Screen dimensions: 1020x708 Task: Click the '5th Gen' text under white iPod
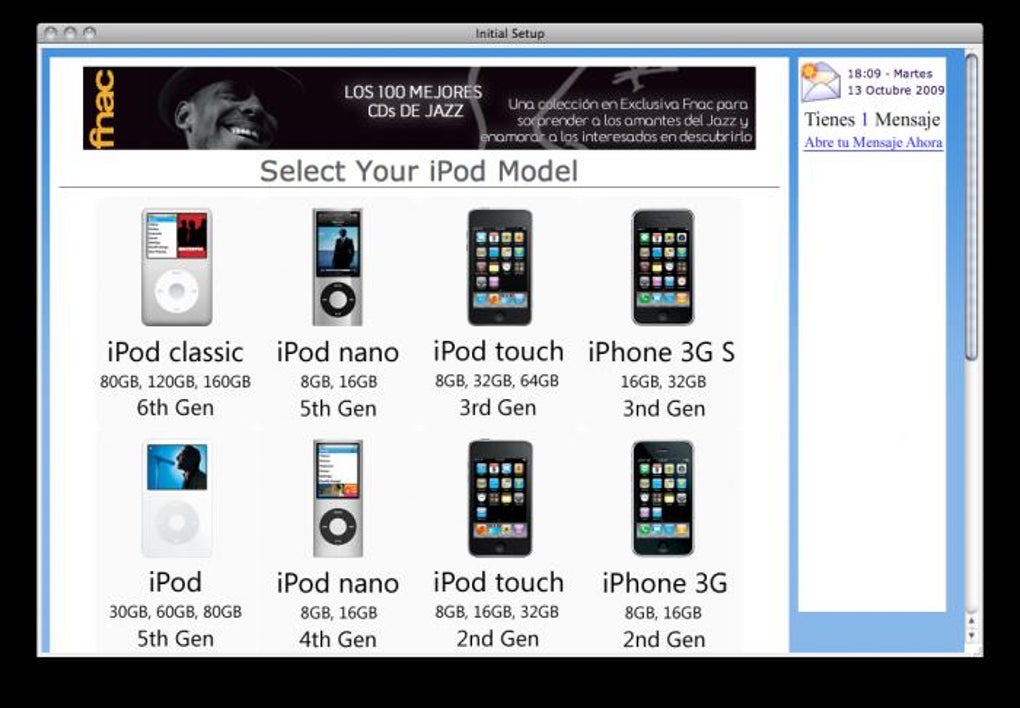[x=175, y=638]
